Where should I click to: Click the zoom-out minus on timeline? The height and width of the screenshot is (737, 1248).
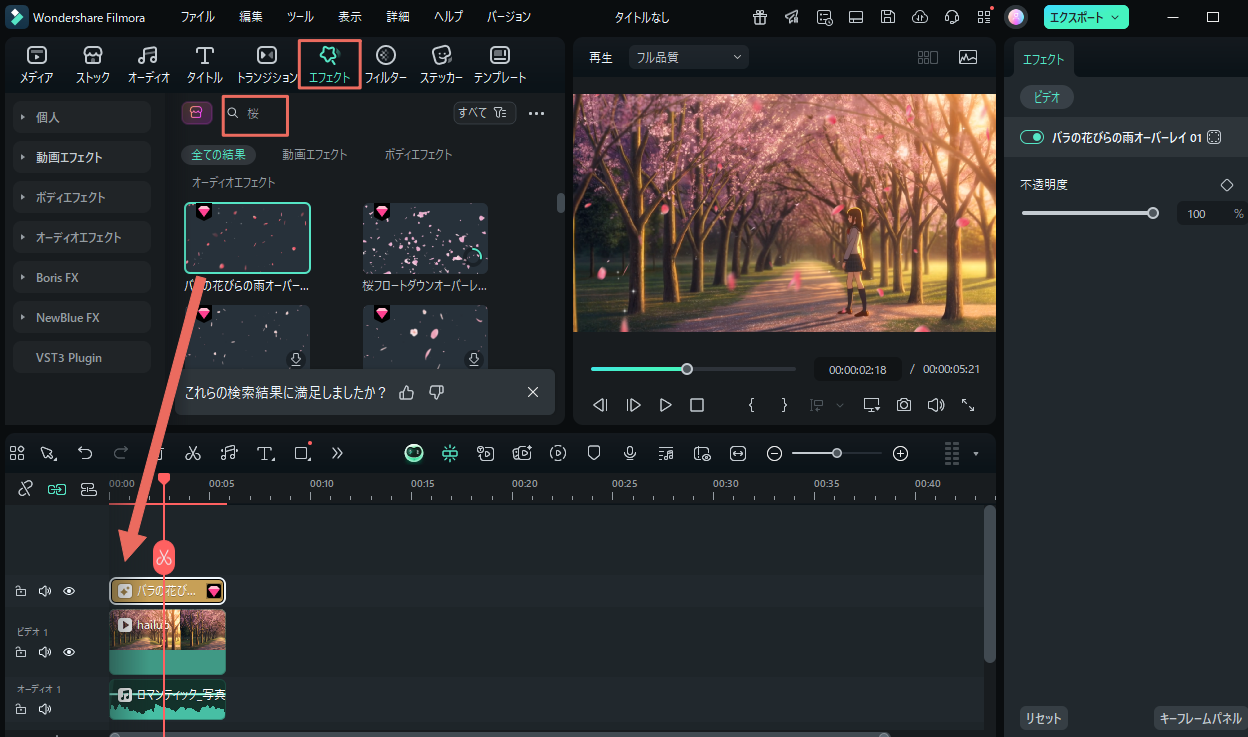pos(774,453)
